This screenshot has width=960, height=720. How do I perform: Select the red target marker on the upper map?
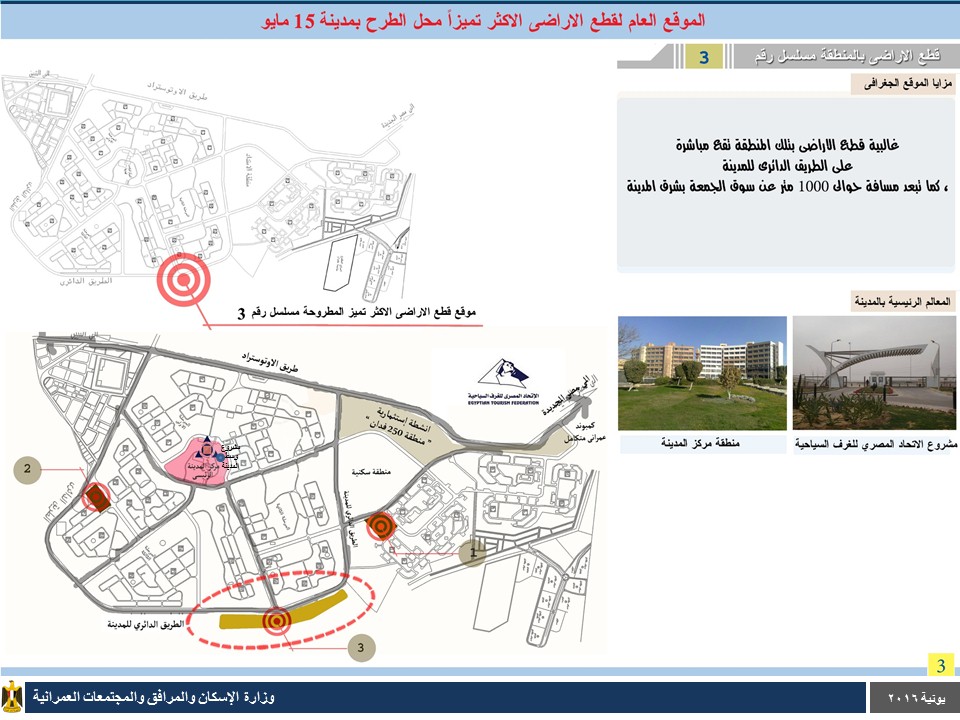[x=184, y=279]
